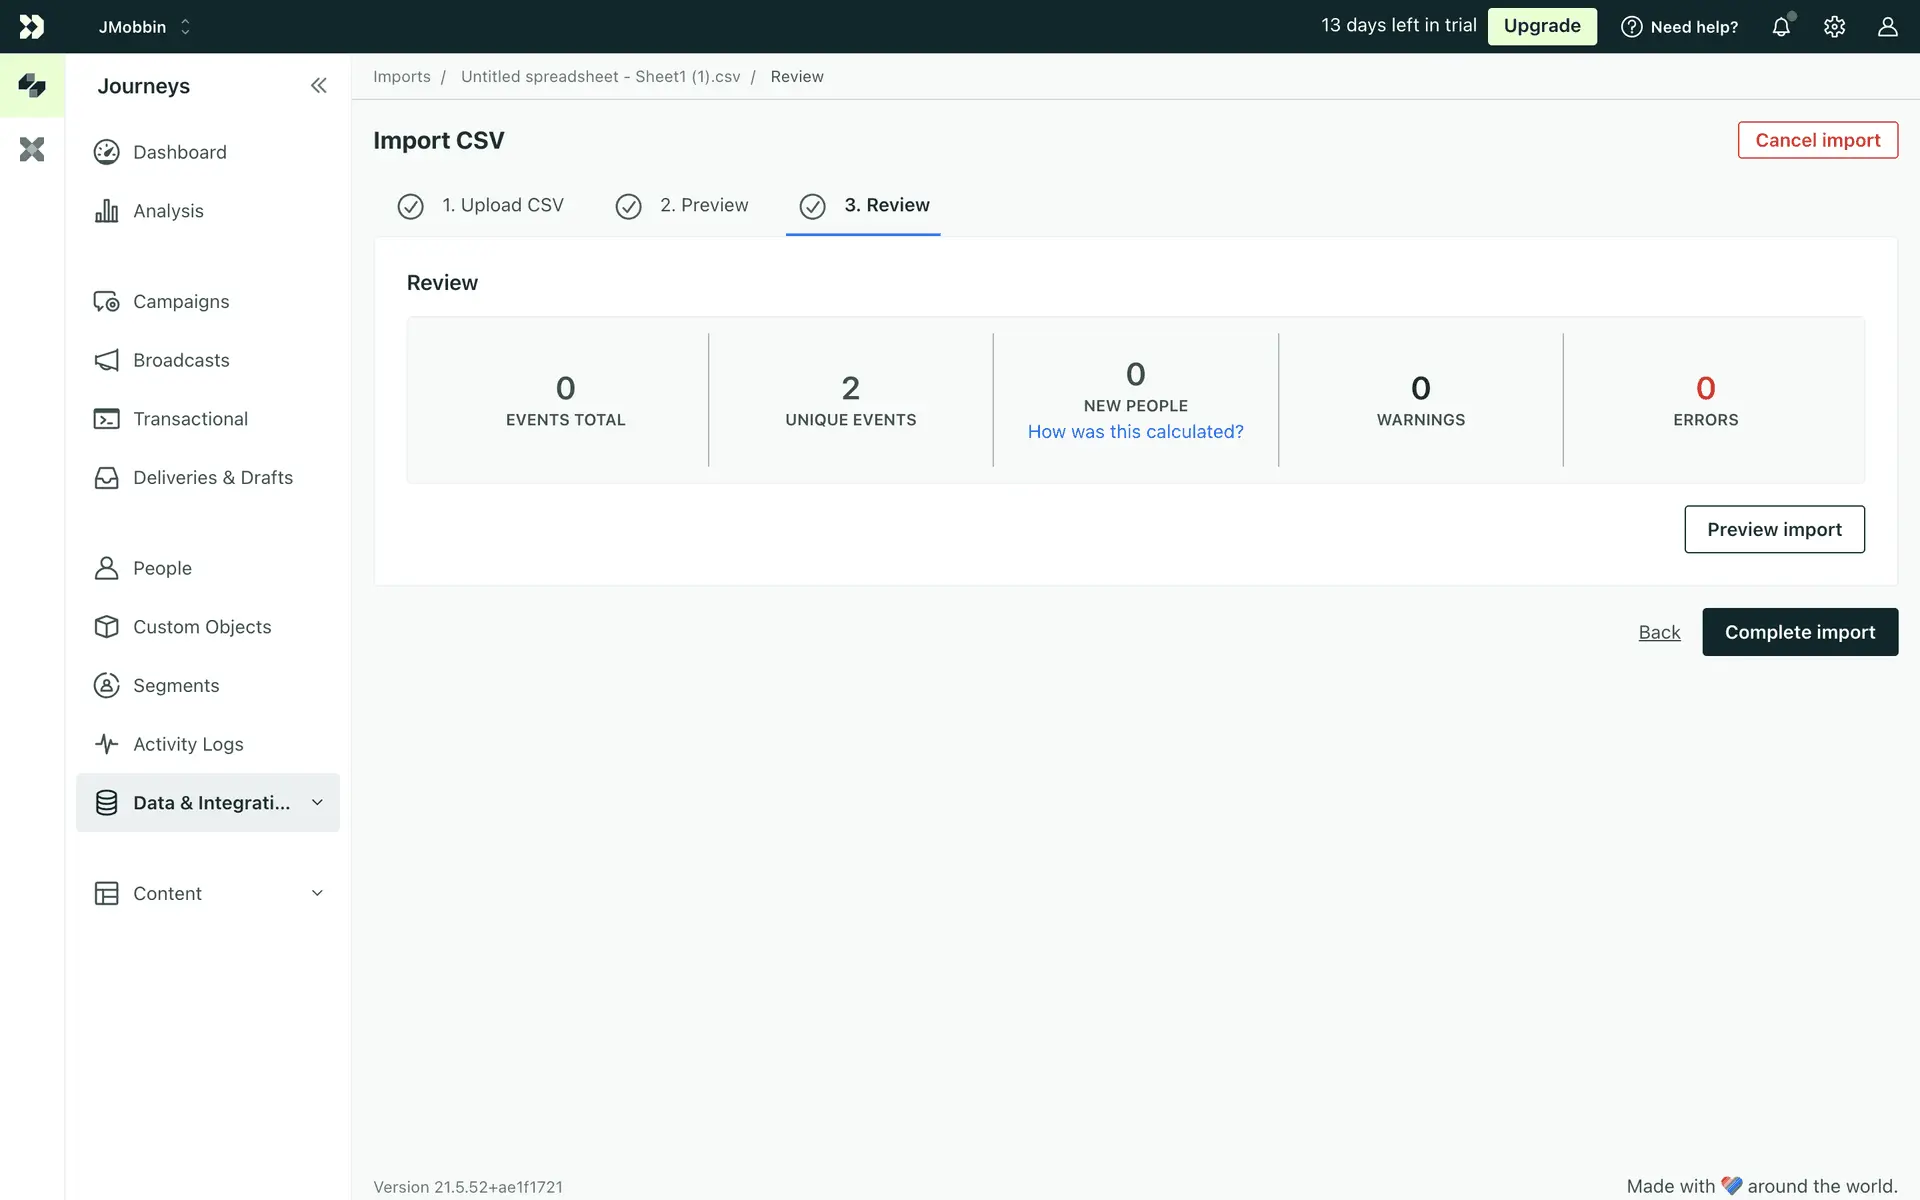This screenshot has width=1920, height=1200.
Task: Switch to Data Pipelines product icon
Action: (32, 150)
